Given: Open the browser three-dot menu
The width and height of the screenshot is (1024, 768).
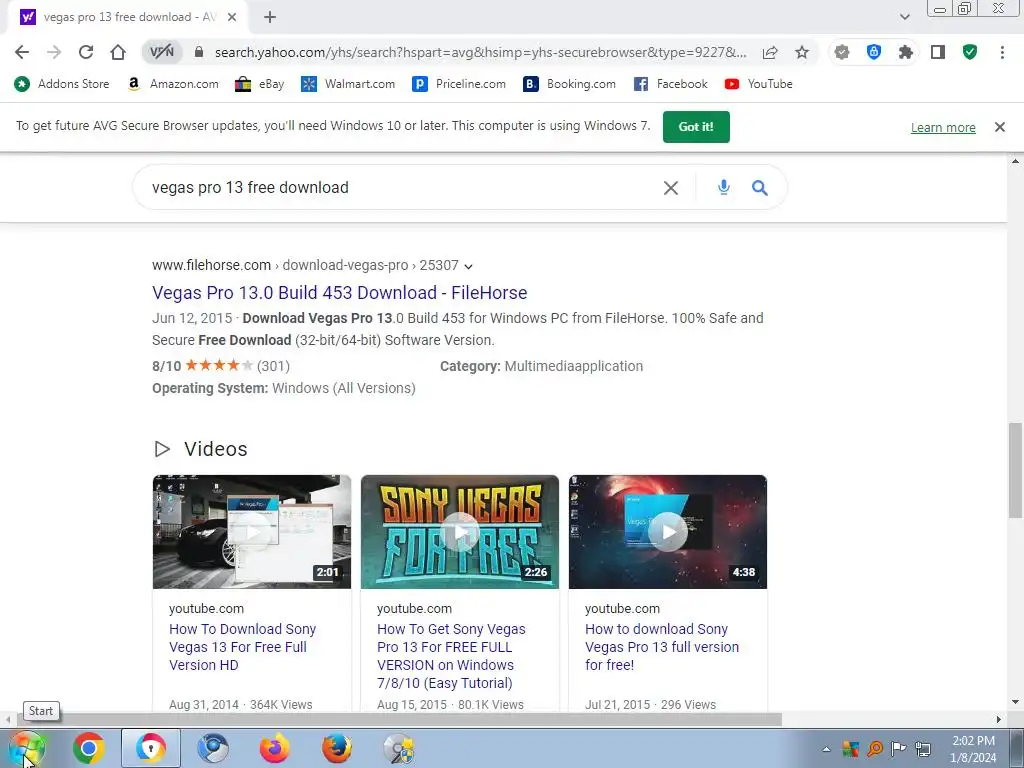Looking at the screenshot, I should [1002, 52].
